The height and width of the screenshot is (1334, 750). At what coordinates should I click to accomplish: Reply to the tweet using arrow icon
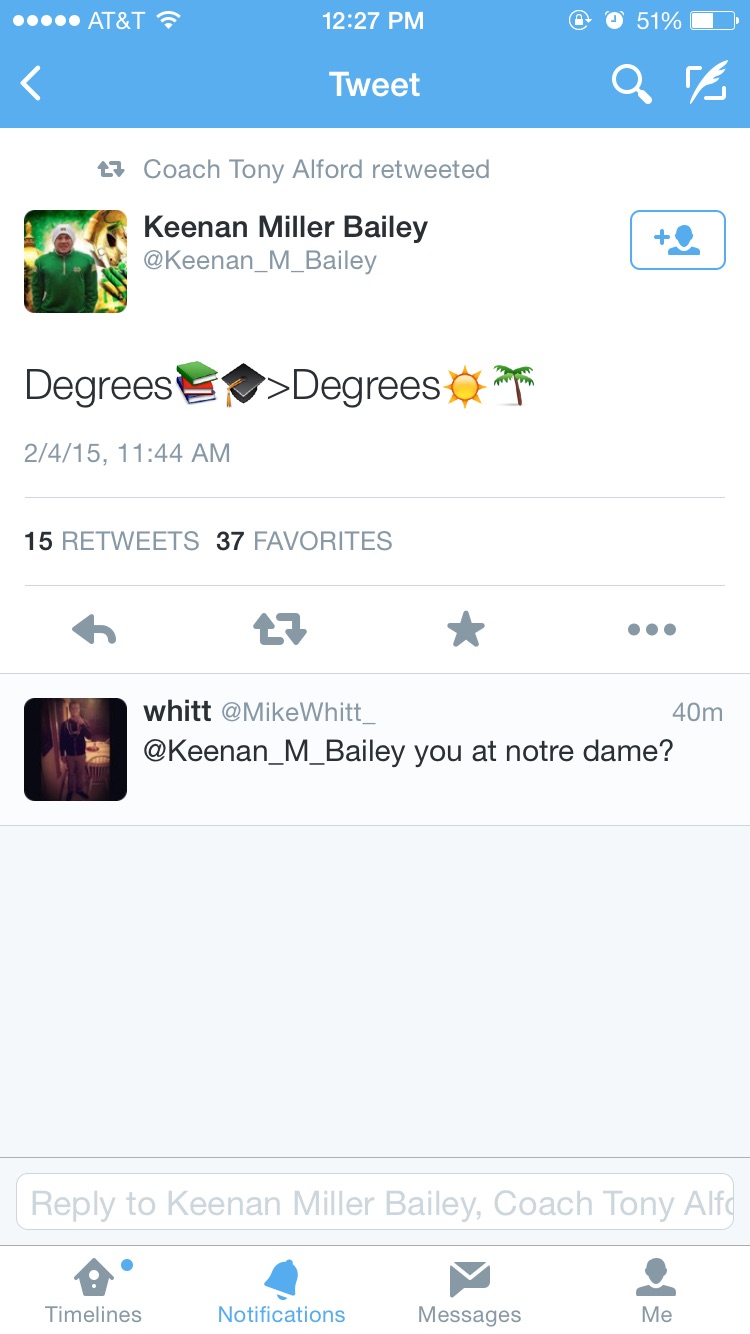point(95,629)
